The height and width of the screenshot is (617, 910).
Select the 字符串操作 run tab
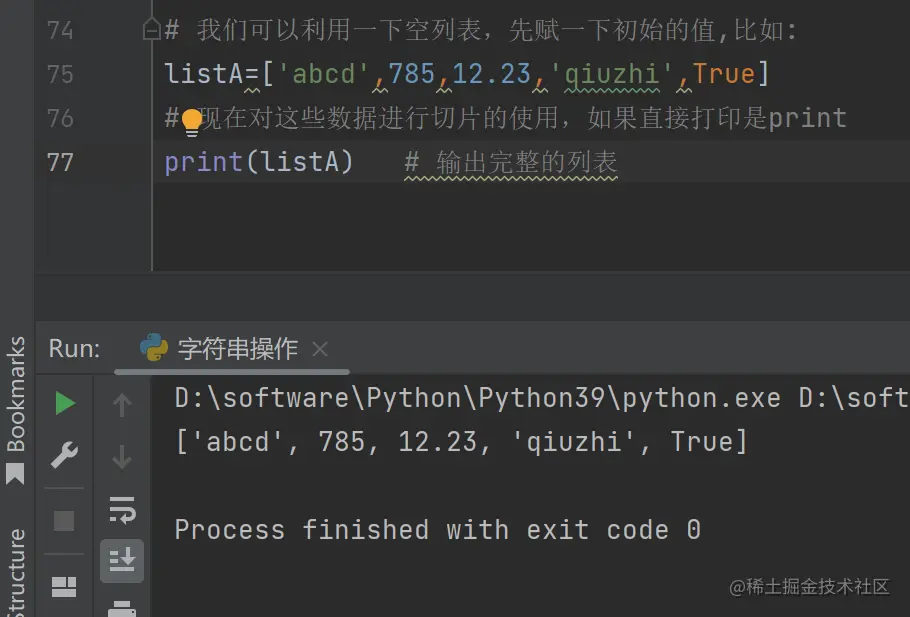[x=237, y=348]
